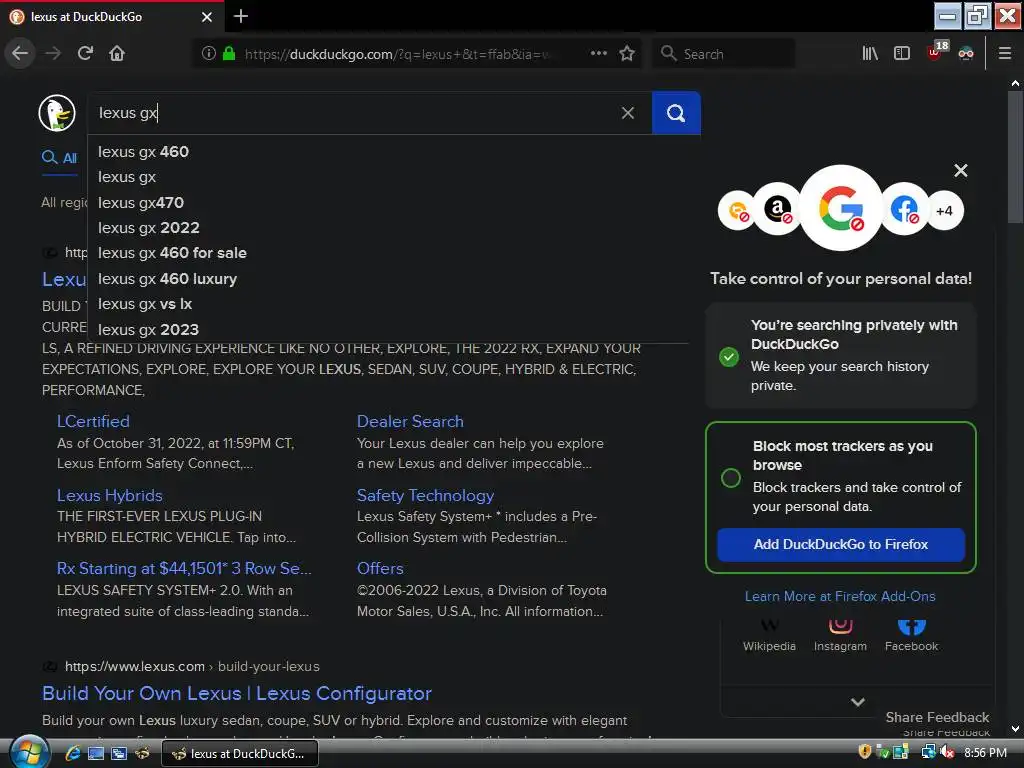This screenshot has height=768, width=1024.
Task: Click in the DuckDuckGo search input field
Action: (x=353, y=113)
